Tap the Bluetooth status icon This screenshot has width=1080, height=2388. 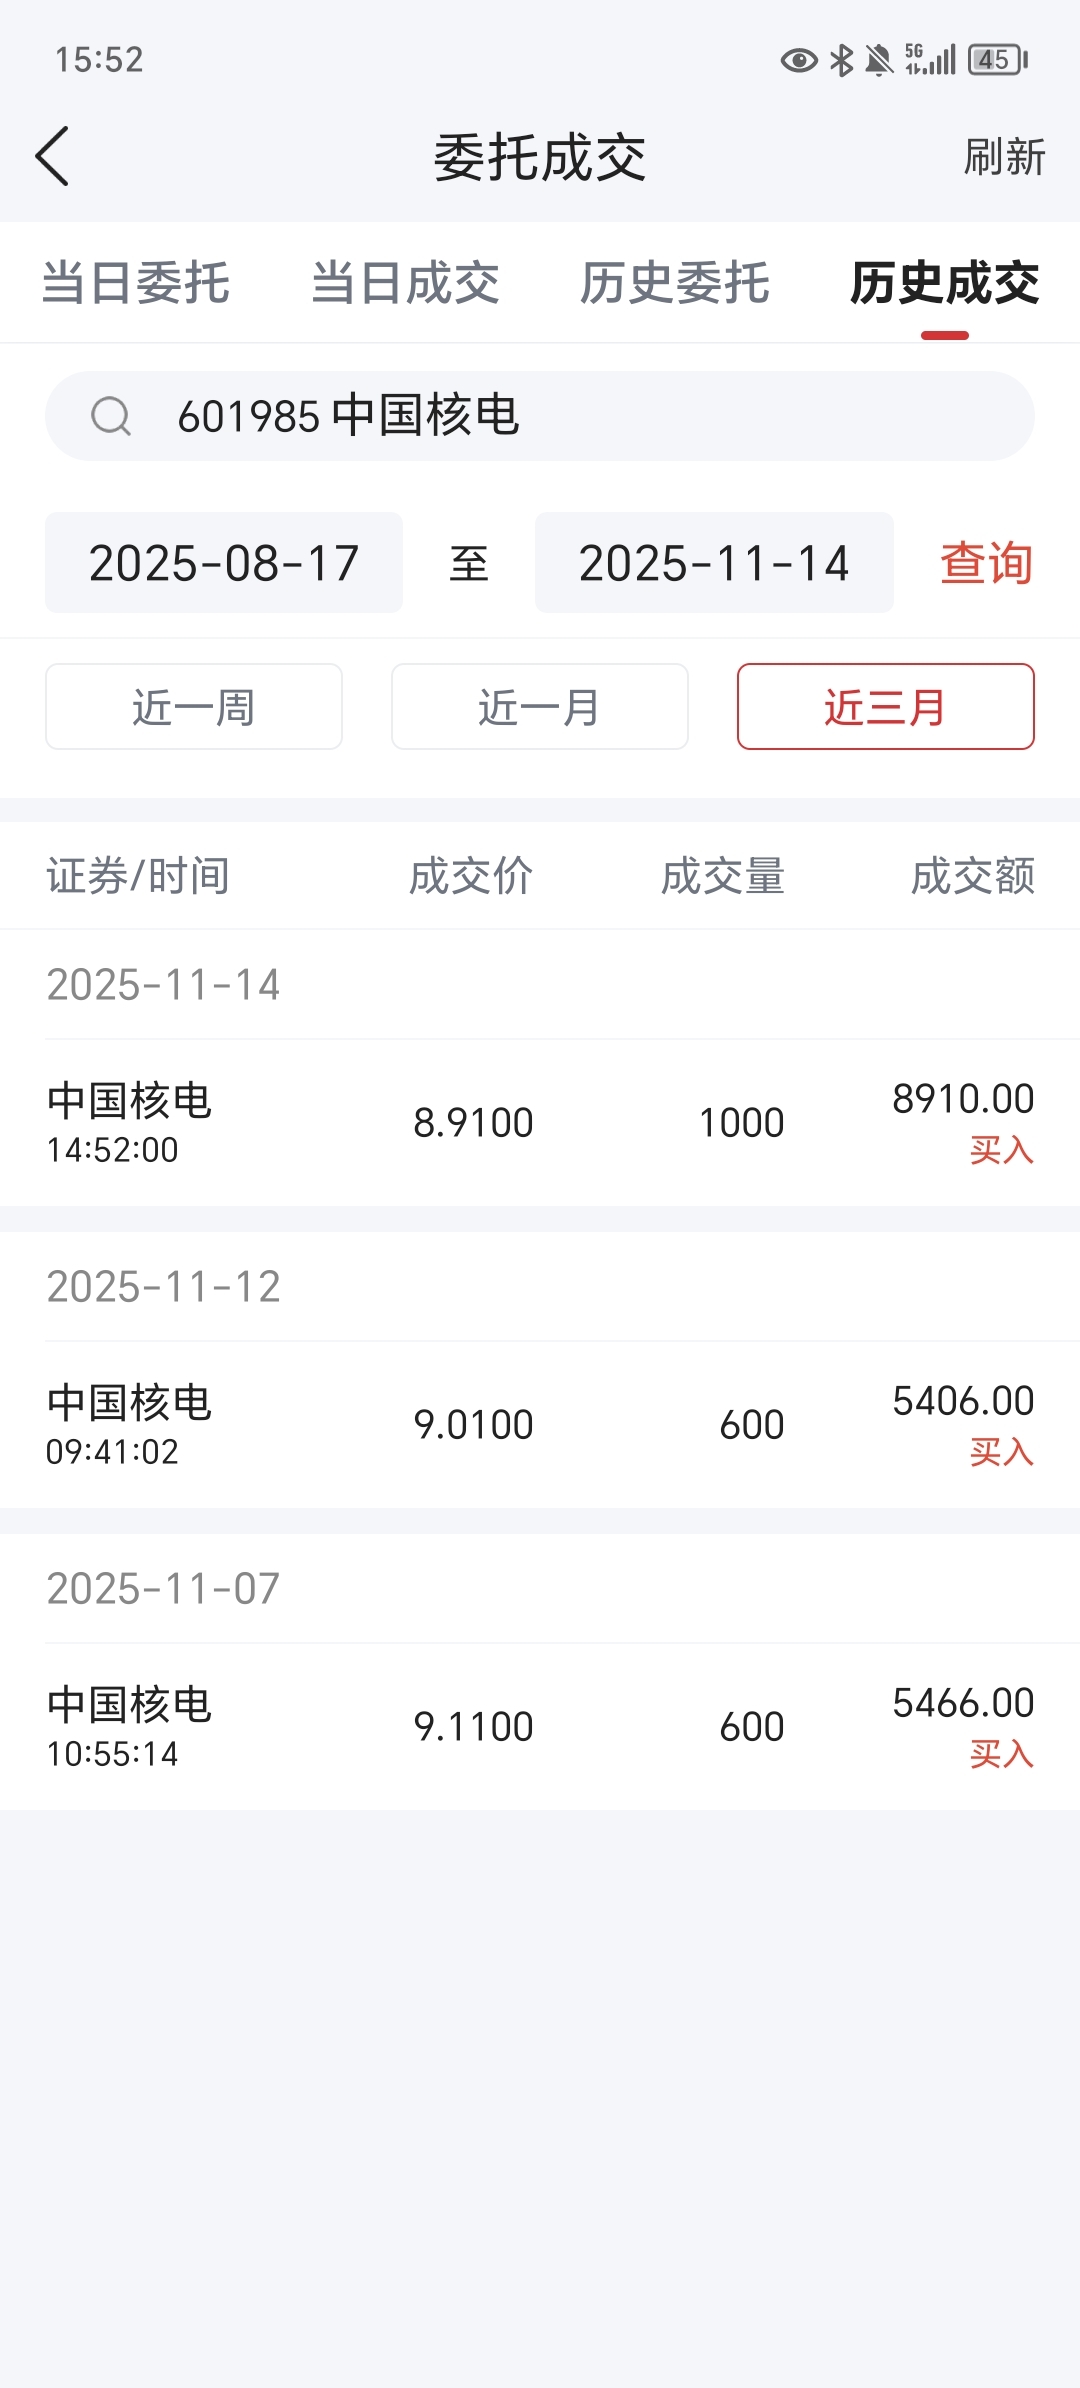[x=842, y=61]
